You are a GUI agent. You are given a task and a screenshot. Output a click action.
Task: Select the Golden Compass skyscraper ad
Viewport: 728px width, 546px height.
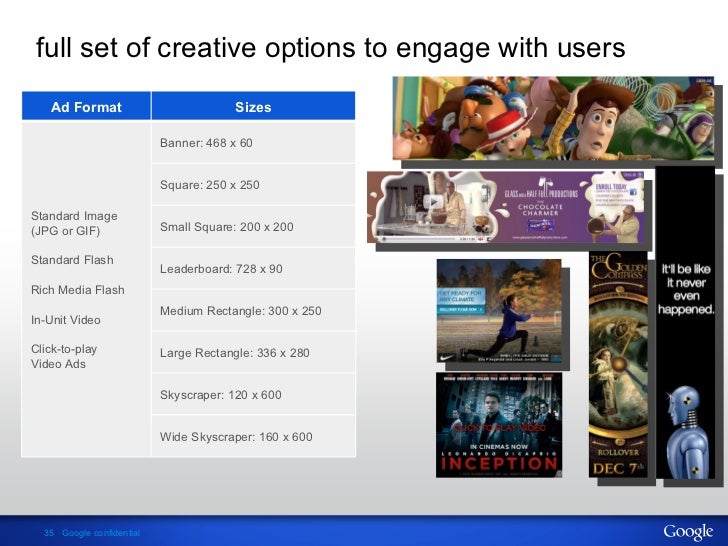click(618, 364)
